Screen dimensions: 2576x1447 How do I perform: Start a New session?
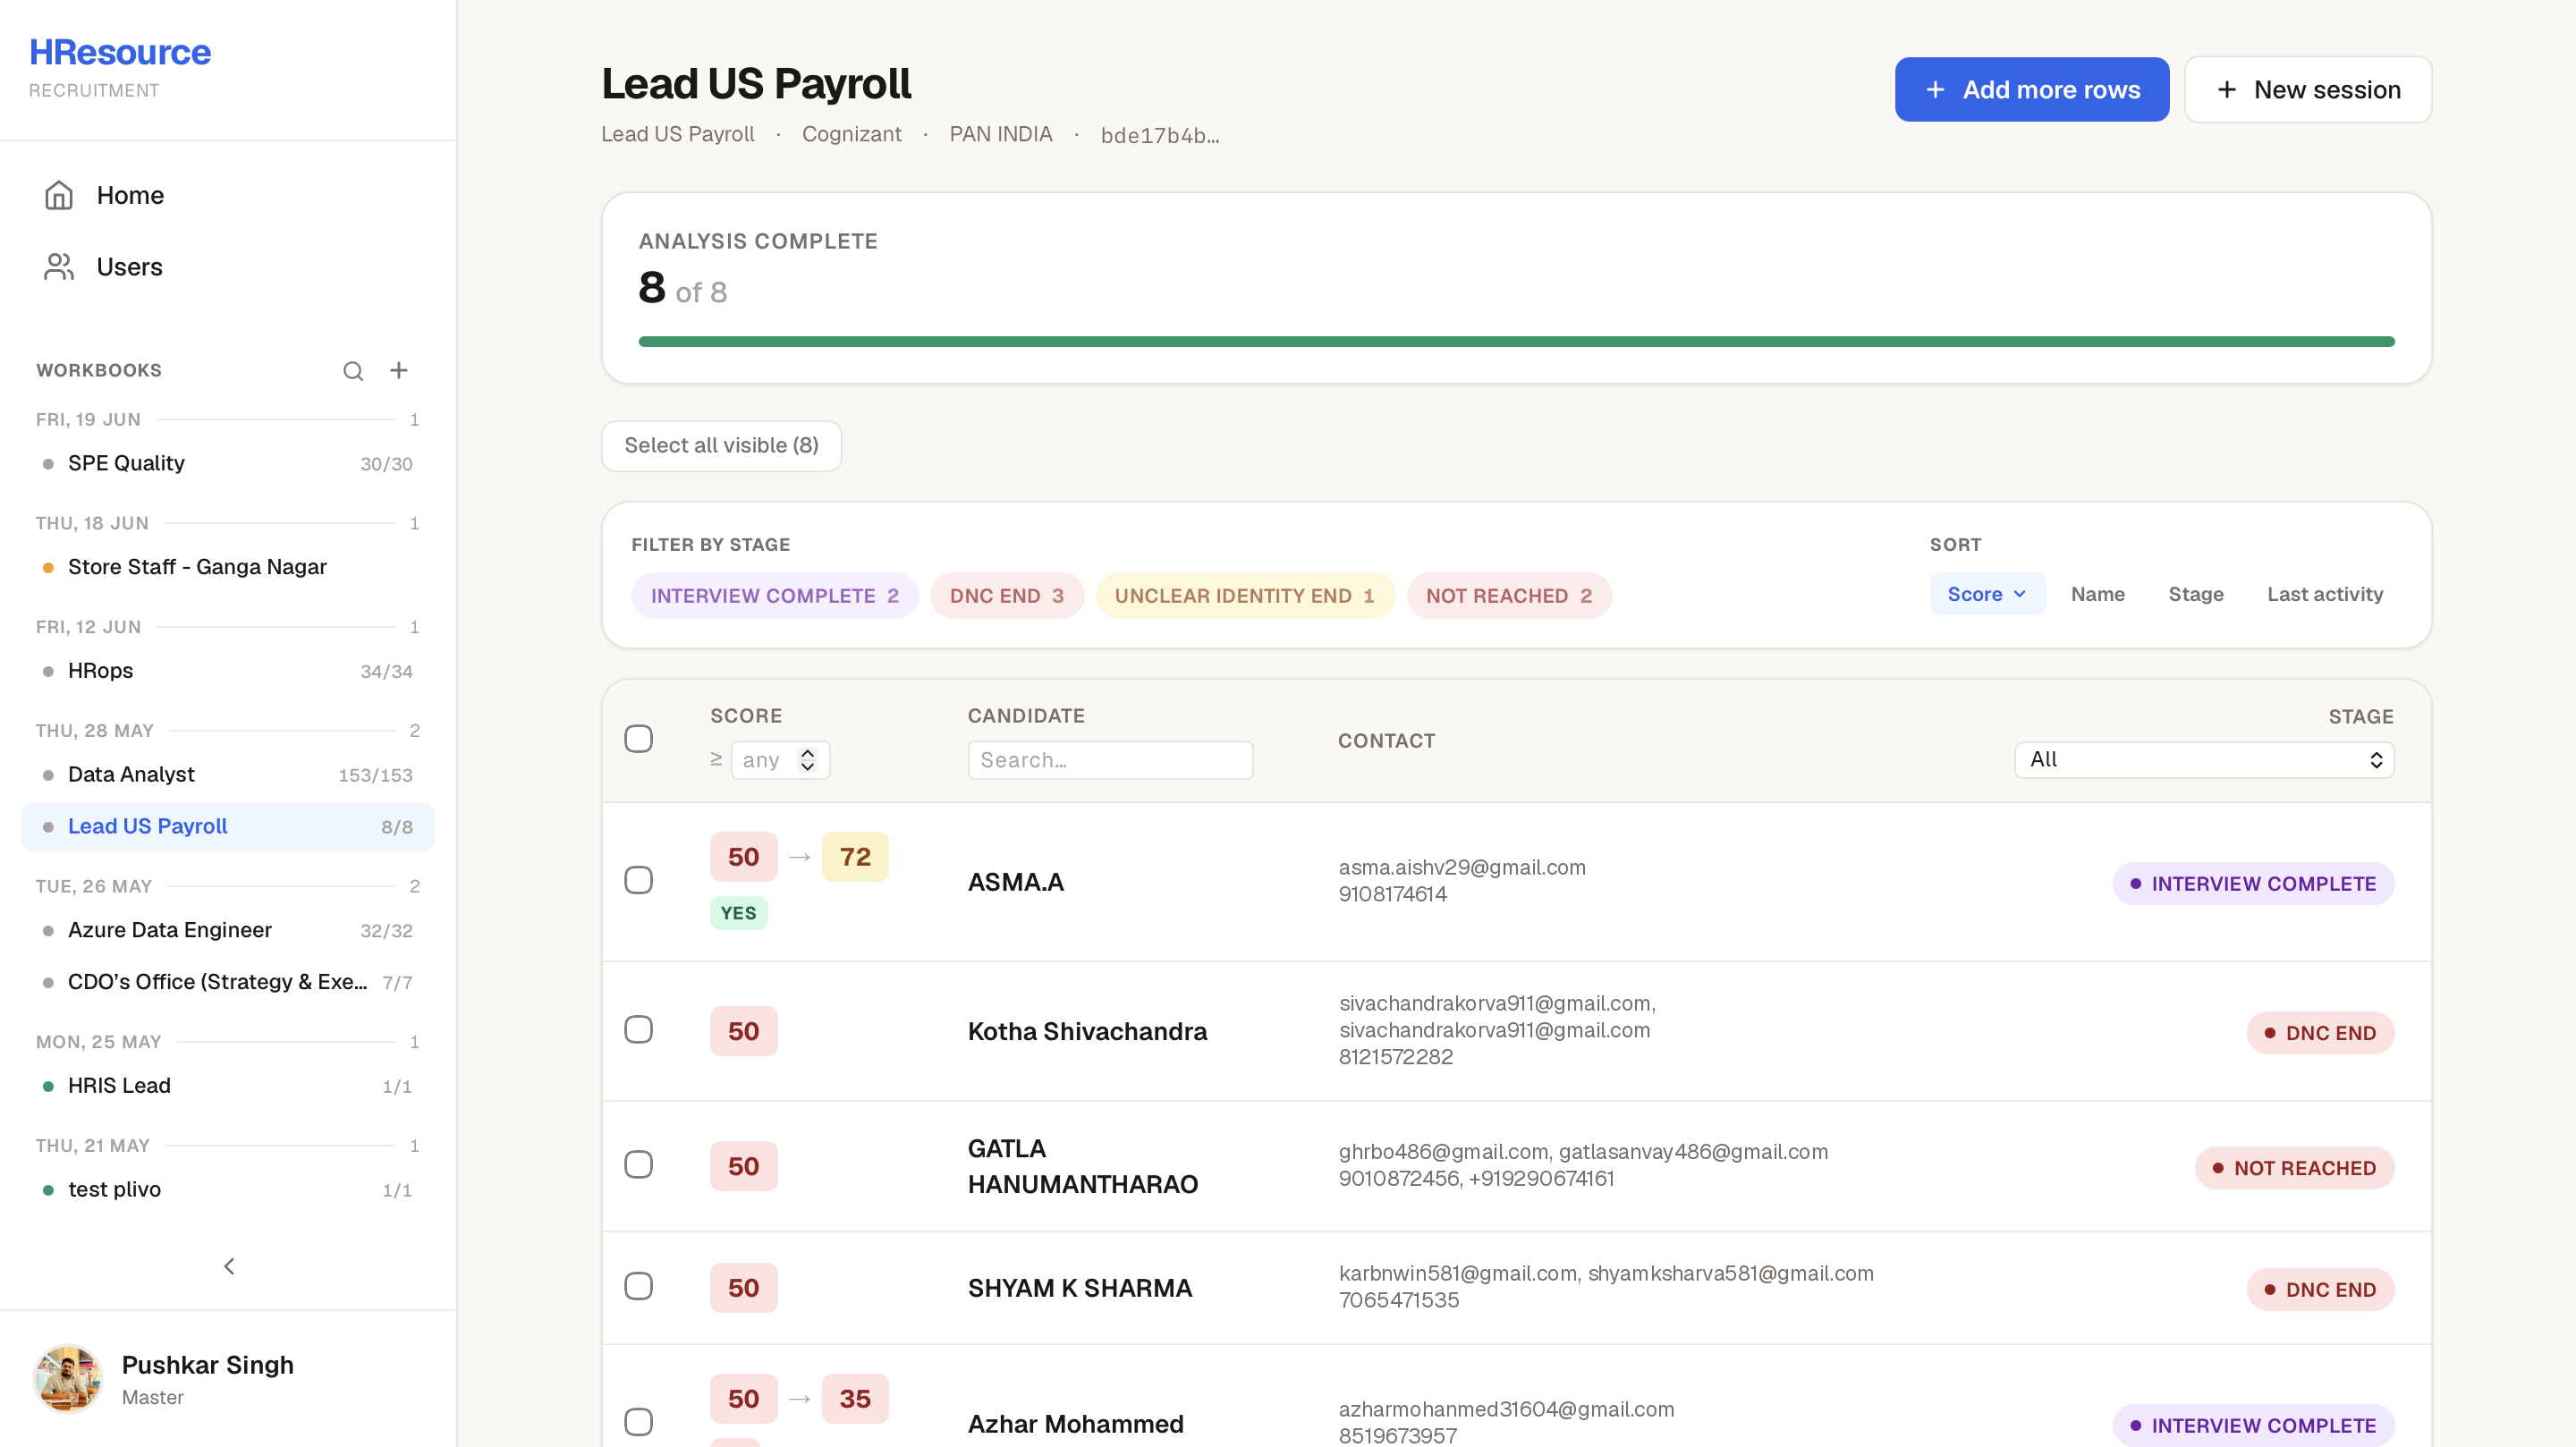(2308, 90)
